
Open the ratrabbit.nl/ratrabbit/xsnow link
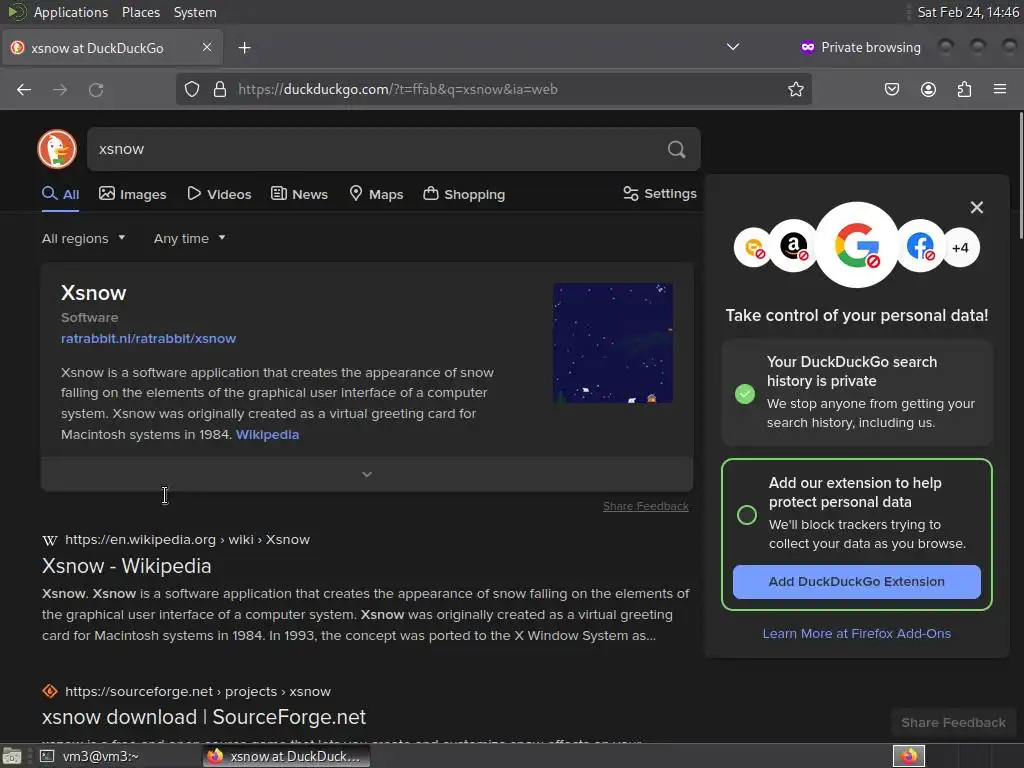[x=148, y=338]
